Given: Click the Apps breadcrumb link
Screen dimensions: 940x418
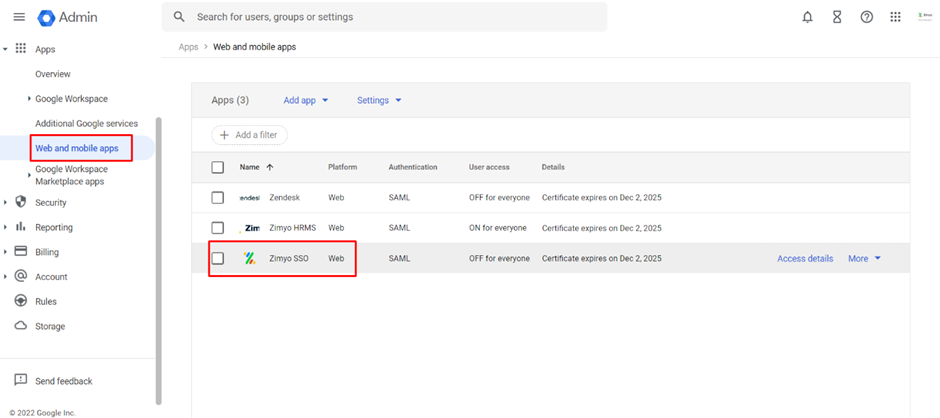Looking at the screenshot, I should point(188,47).
